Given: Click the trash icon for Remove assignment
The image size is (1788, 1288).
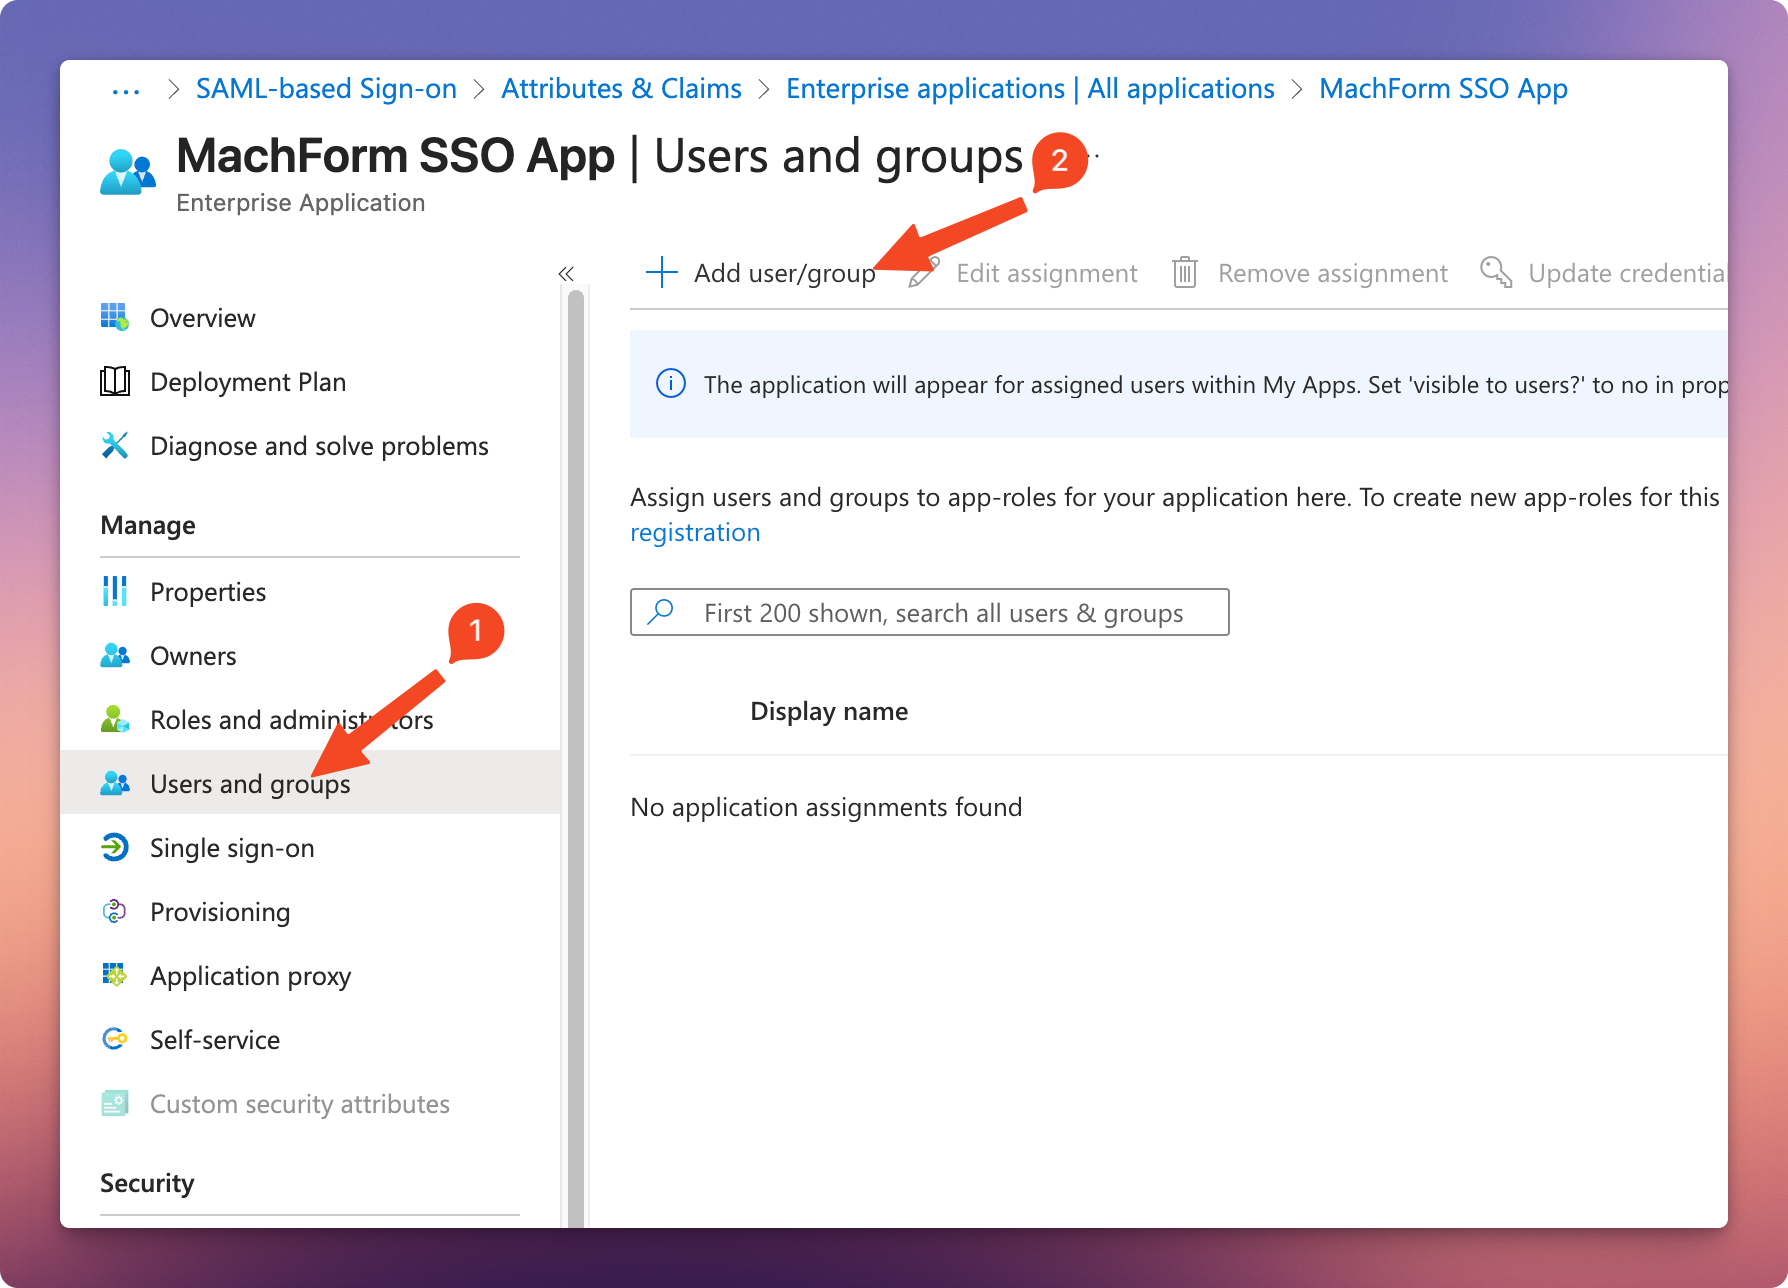Looking at the screenshot, I should click(1185, 272).
